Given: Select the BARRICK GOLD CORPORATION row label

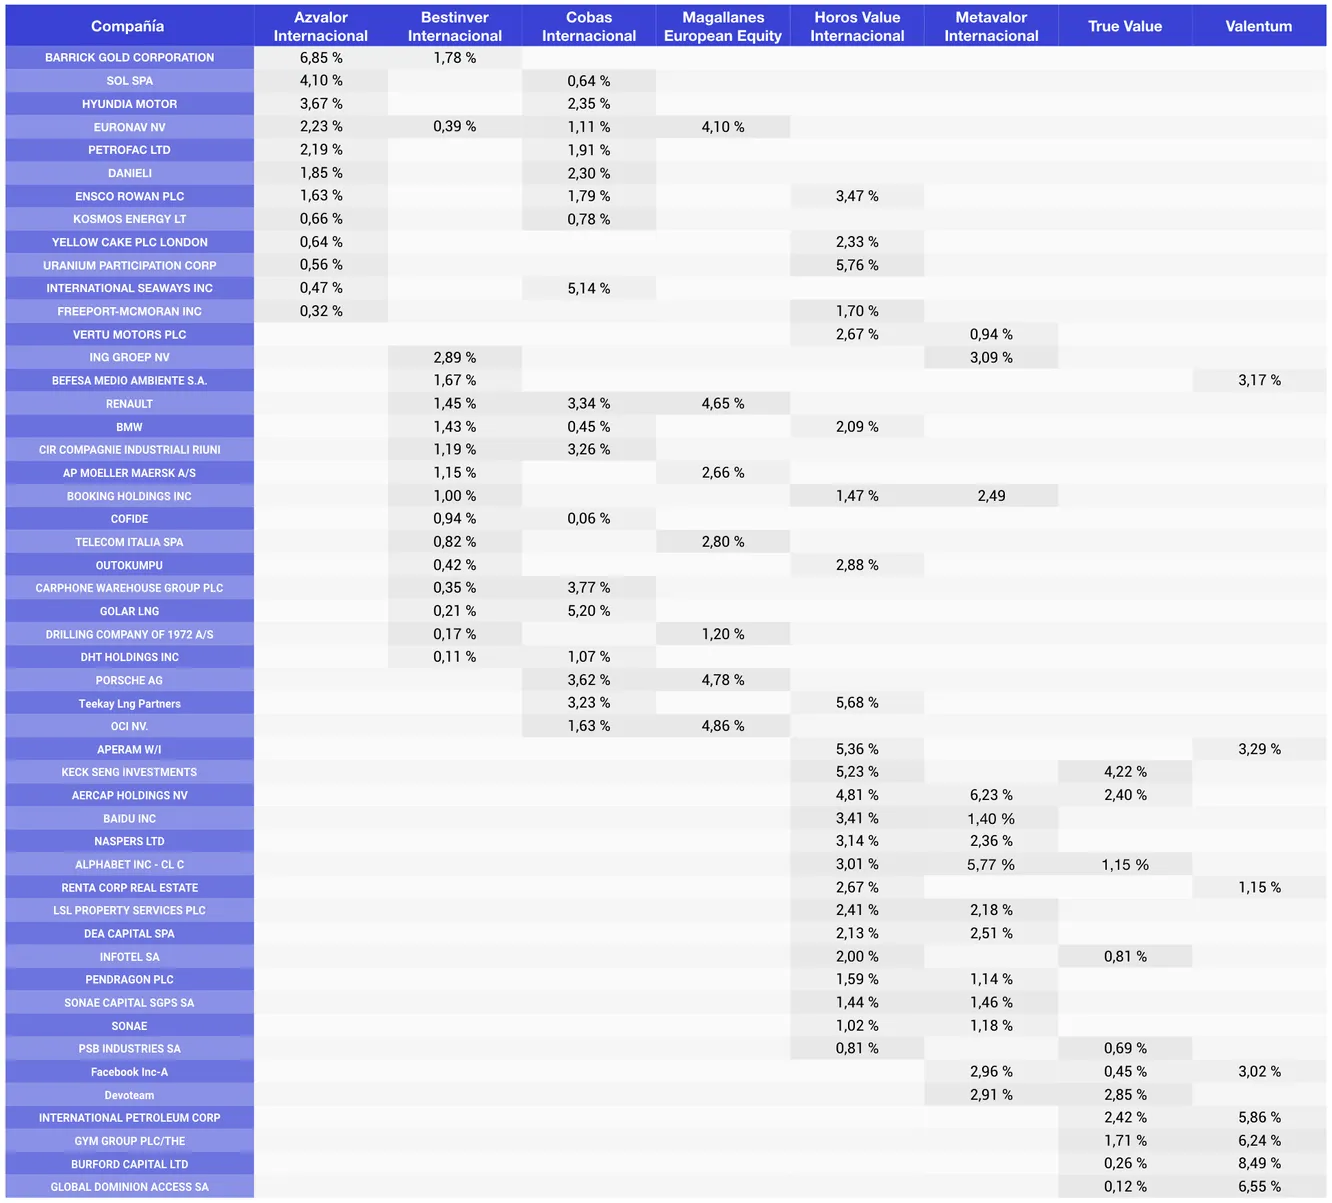Looking at the screenshot, I should point(129,58).
